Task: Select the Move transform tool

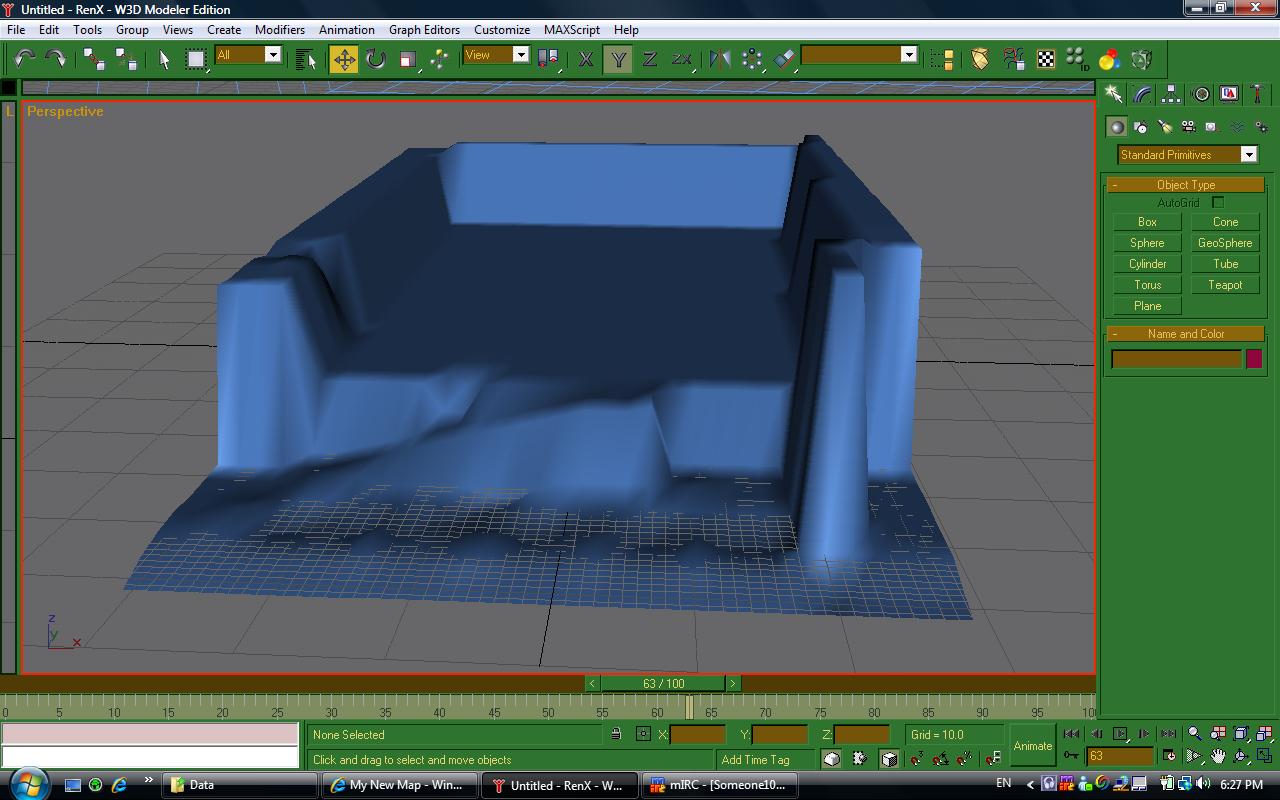Action: pos(344,60)
